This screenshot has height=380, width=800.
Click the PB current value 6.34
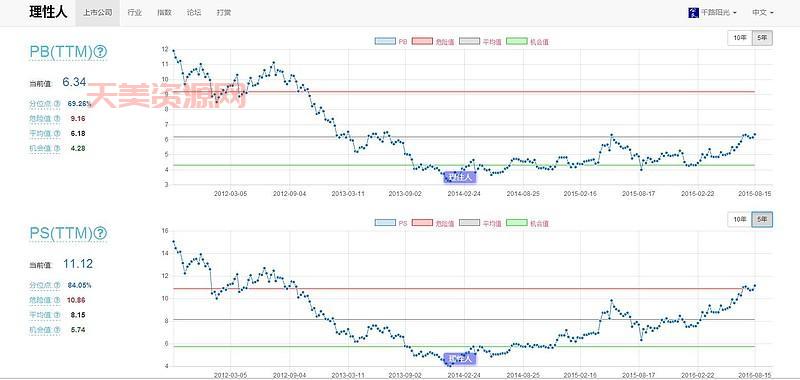click(74, 82)
